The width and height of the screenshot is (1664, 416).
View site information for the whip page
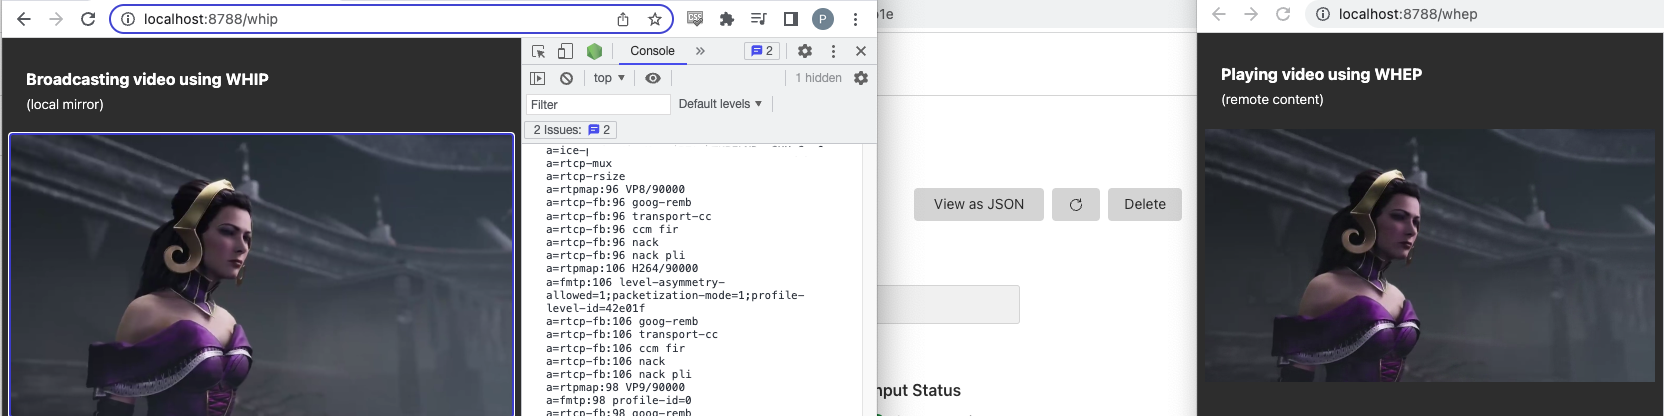coord(128,19)
